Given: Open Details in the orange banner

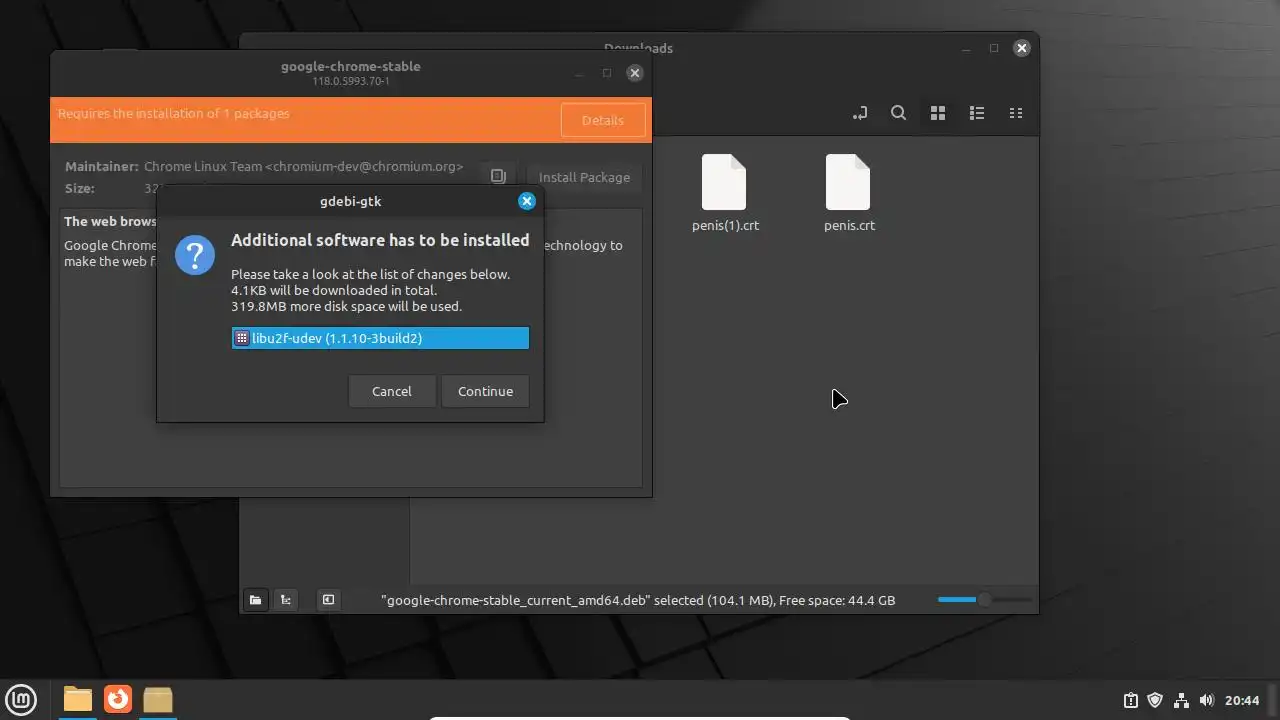Looking at the screenshot, I should pyautogui.click(x=602, y=120).
